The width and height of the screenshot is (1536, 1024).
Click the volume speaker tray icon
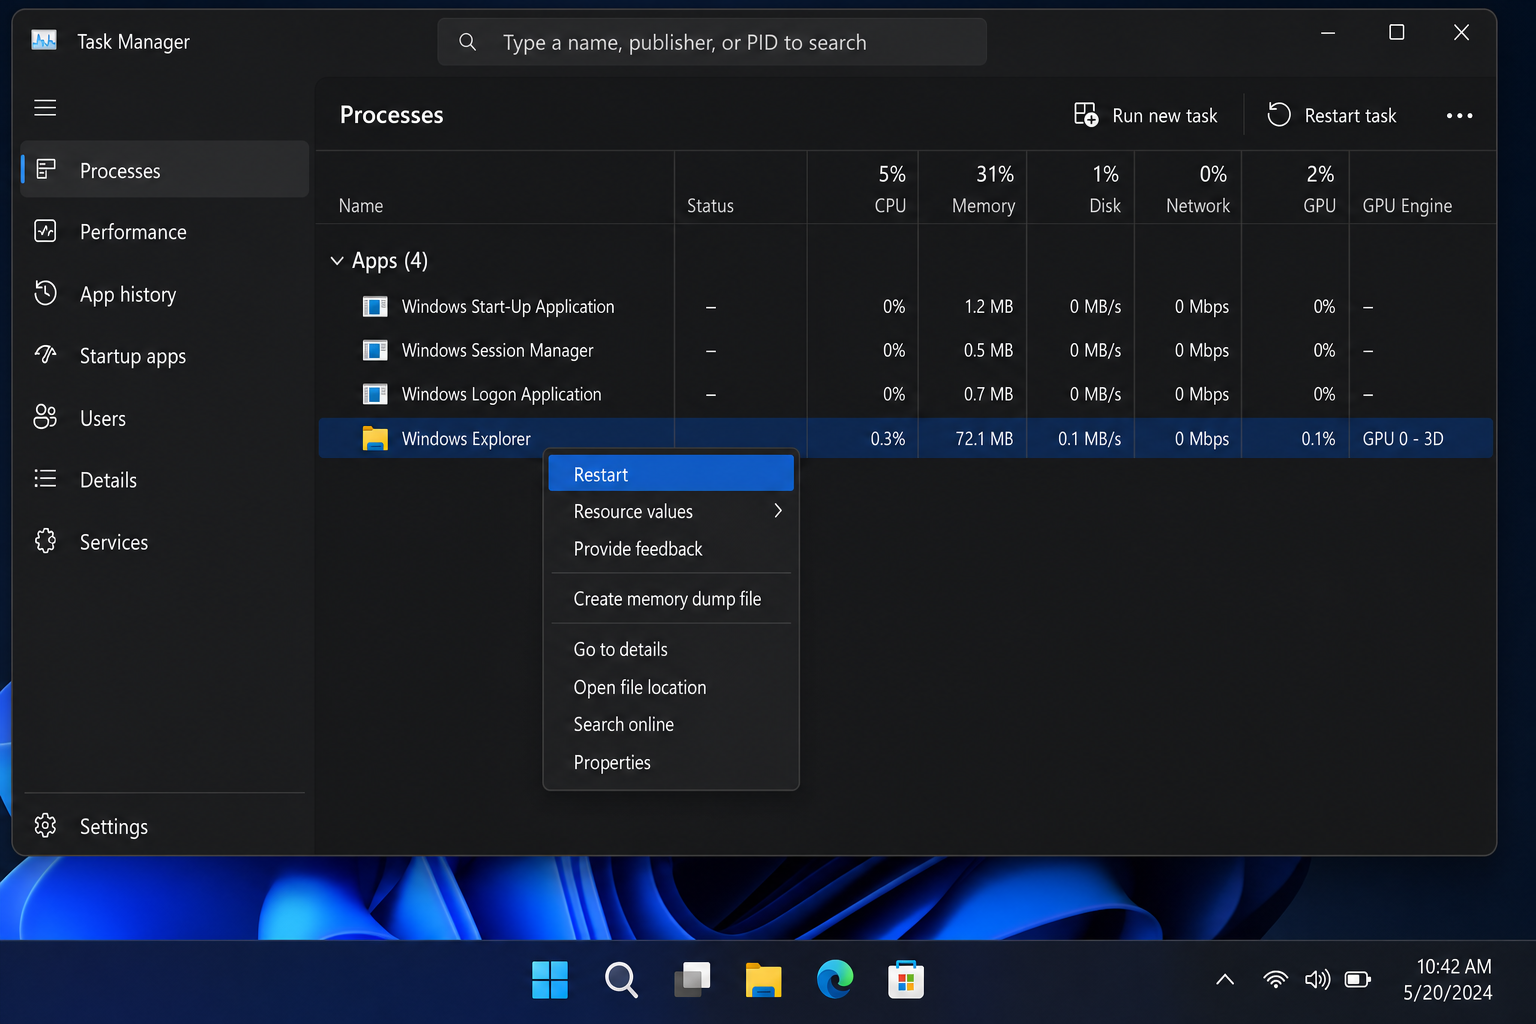1317,979
